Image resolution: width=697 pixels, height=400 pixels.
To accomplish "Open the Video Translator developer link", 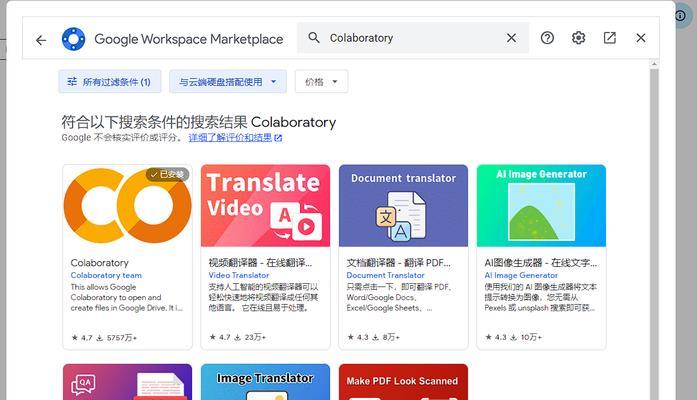I will [x=239, y=276].
